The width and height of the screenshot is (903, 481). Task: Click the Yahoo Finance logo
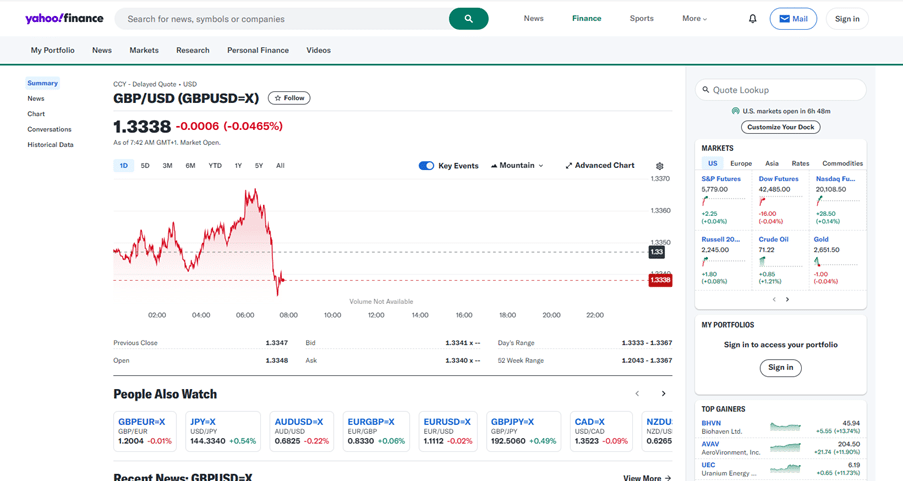(x=64, y=19)
